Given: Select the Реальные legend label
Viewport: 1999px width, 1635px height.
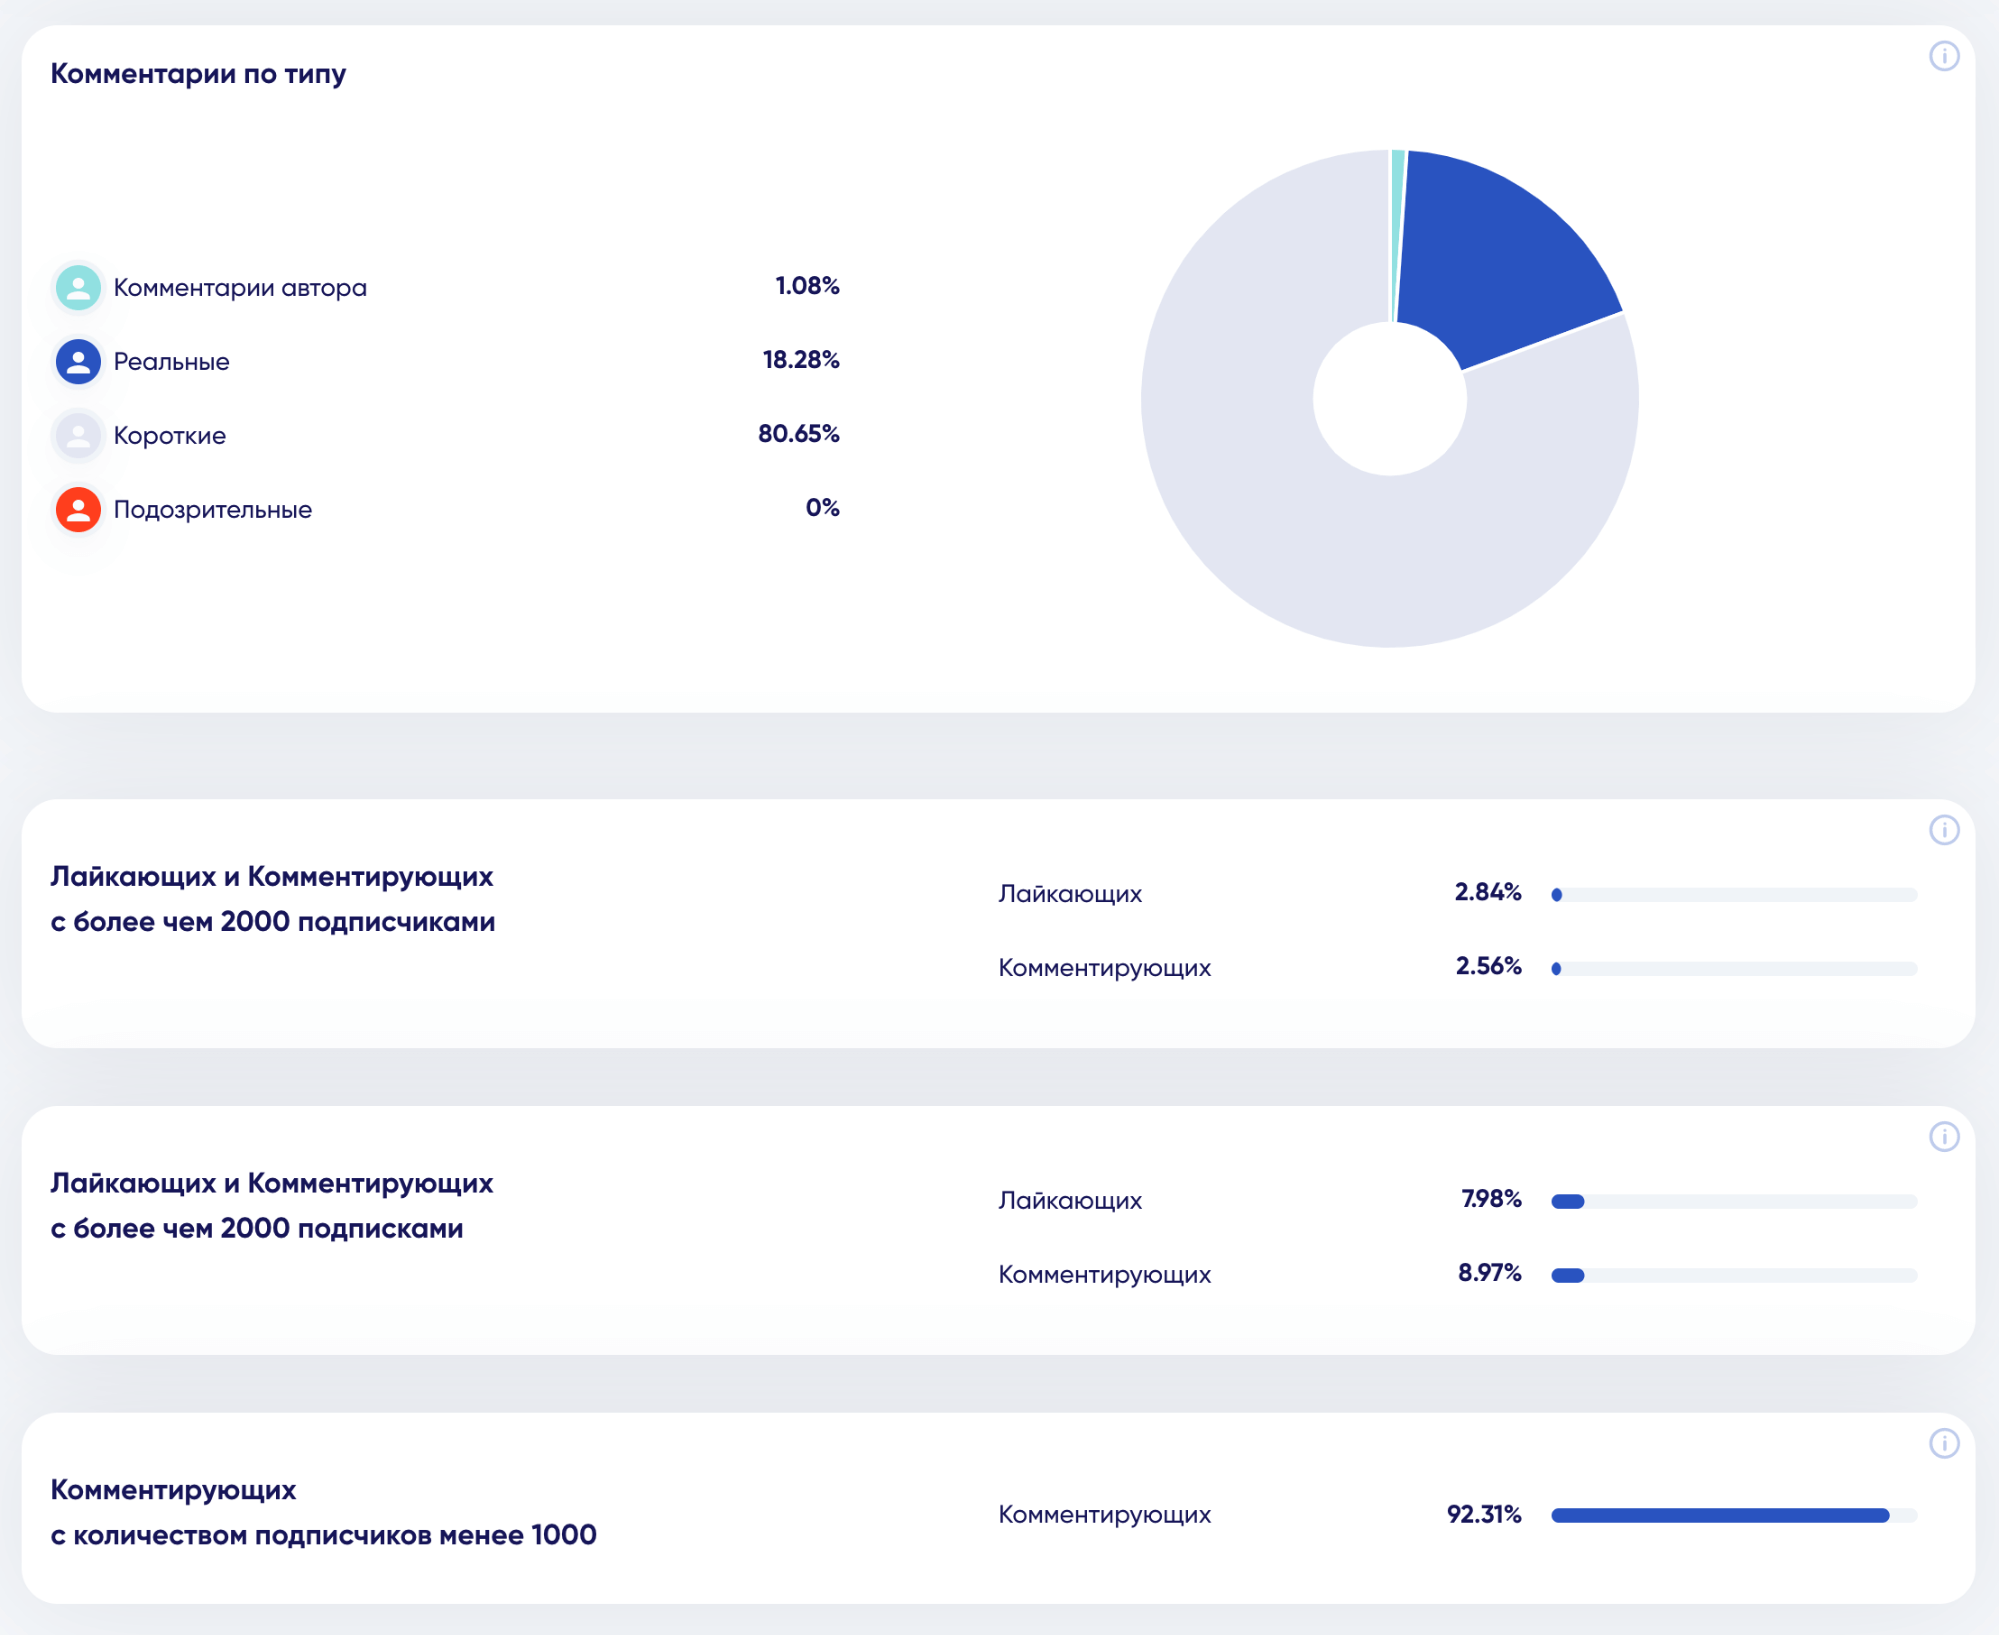Looking at the screenshot, I should (171, 362).
